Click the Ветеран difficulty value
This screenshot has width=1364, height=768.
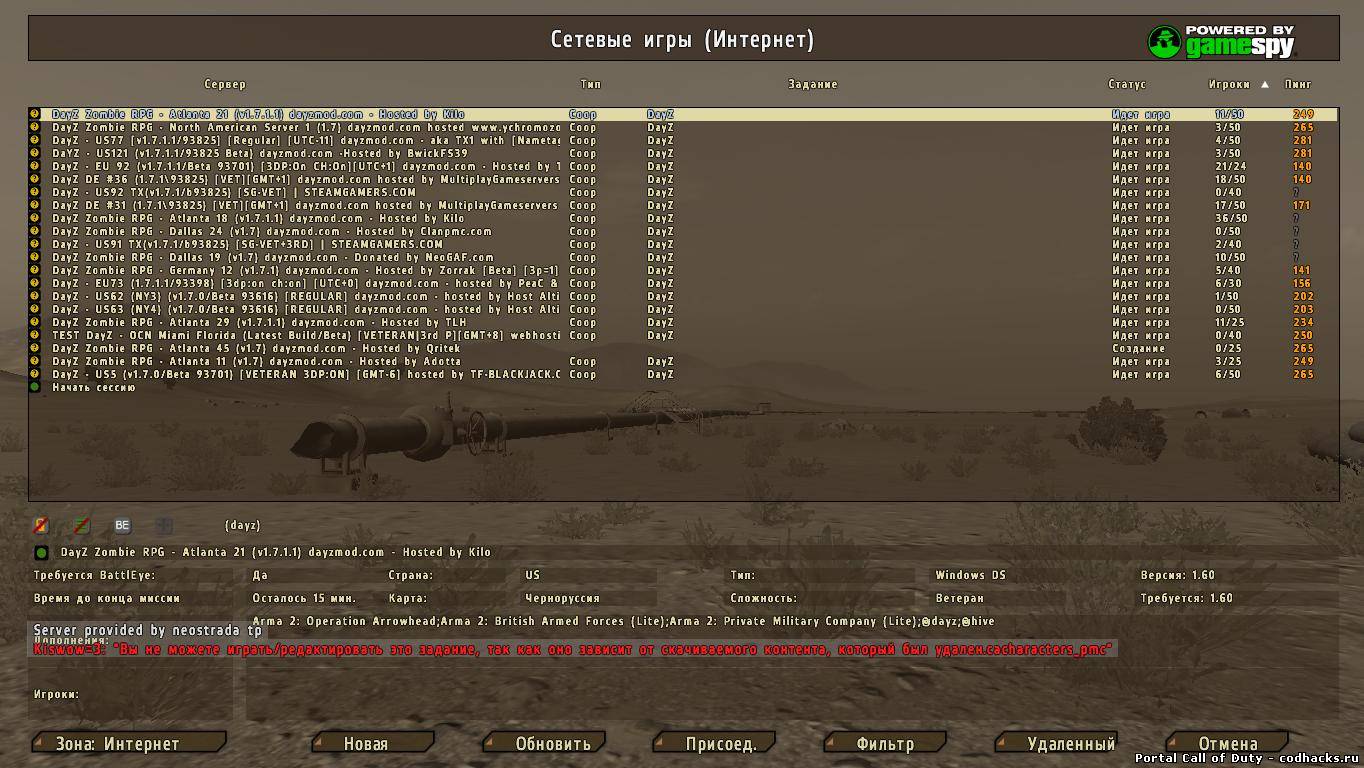[960, 599]
